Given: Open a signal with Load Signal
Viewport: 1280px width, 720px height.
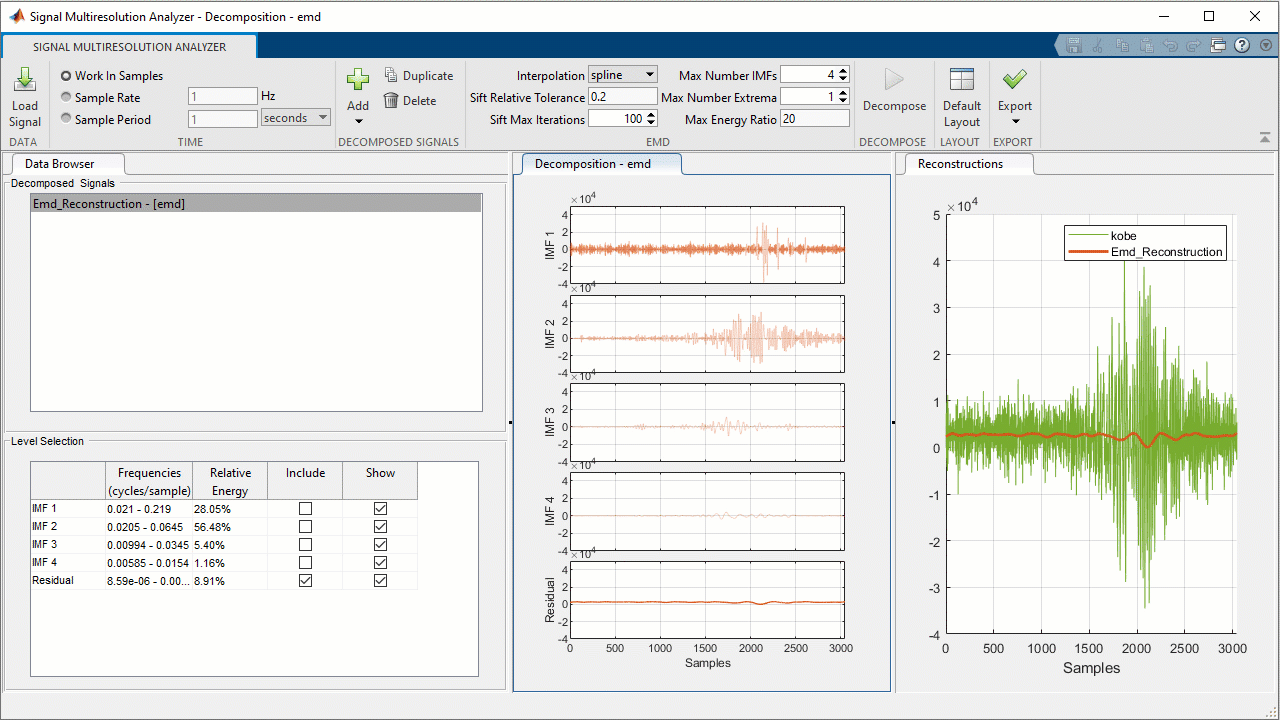Looking at the screenshot, I should pyautogui.click(x=24, y=97).
